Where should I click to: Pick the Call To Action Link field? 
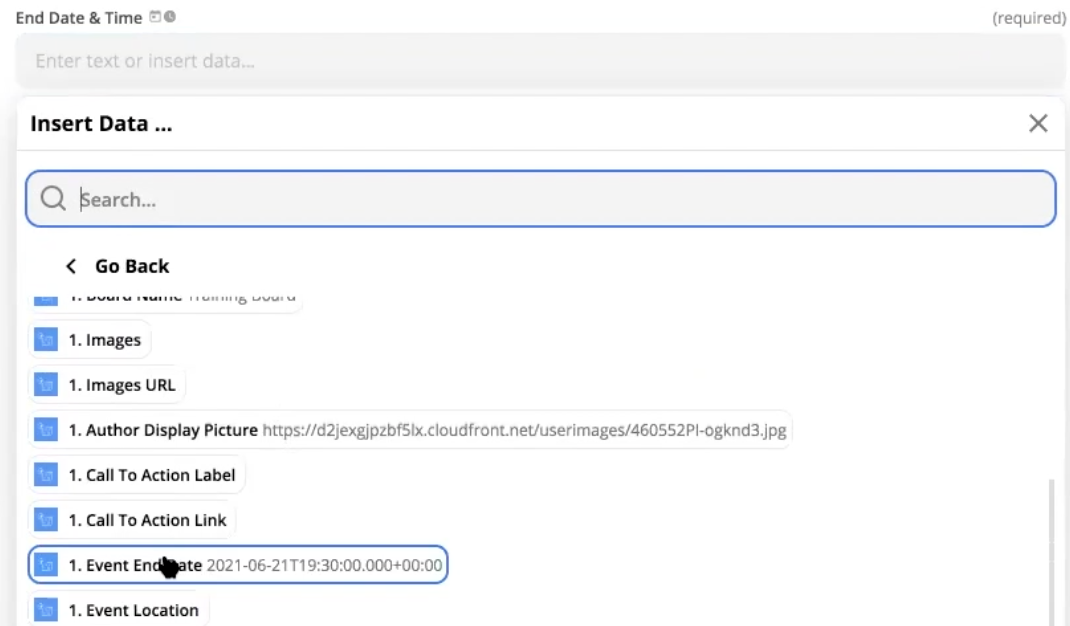pyautogui.click(x=147, y=520)
